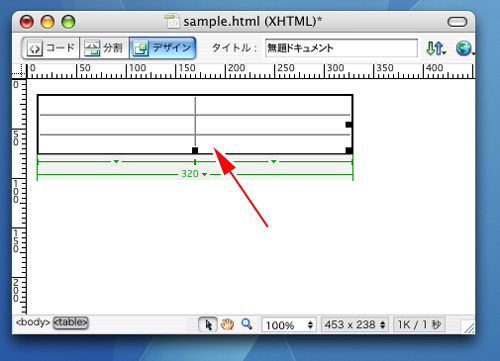
Task: Open the left column width arrow menu
Action: pyautogui.click(x=116, y=162)
